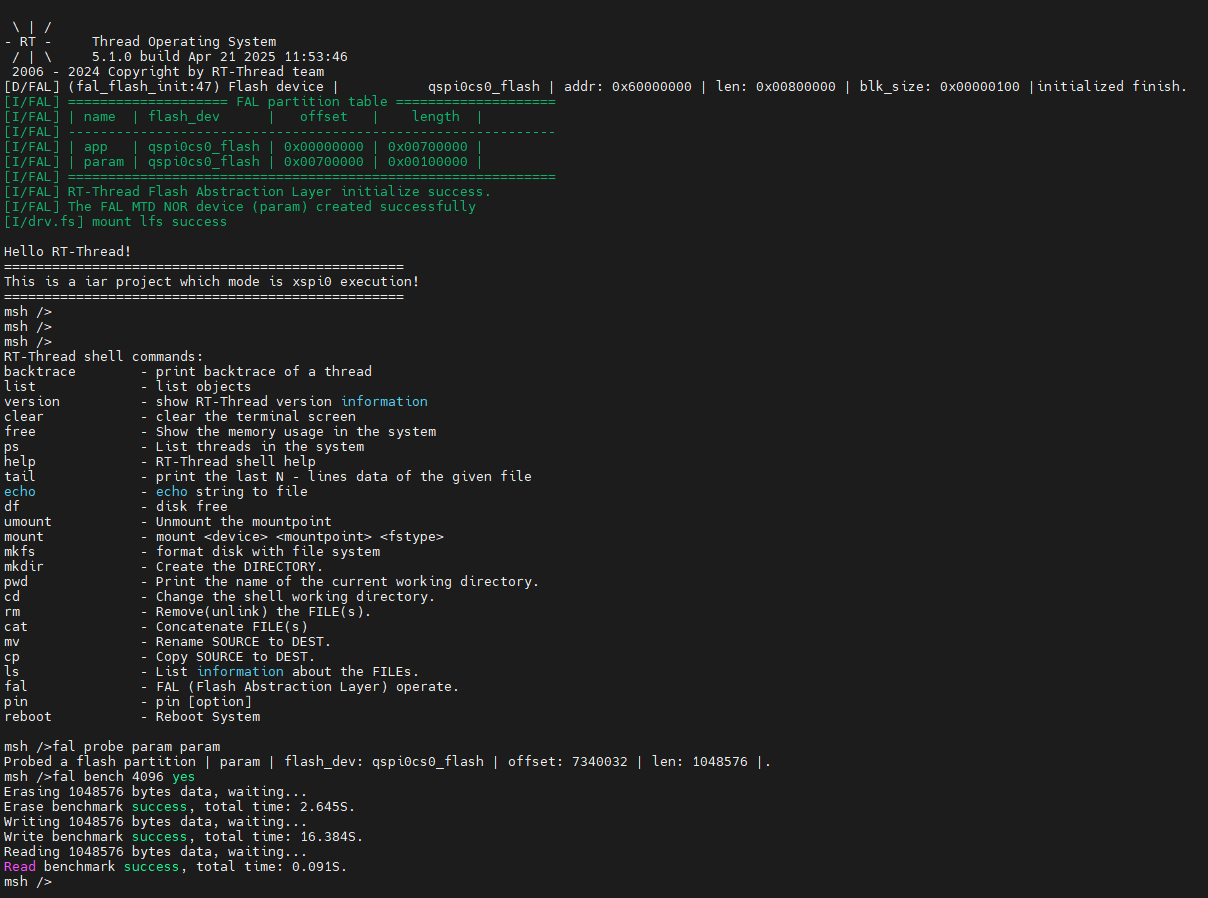Click the 'fal bench 4096 yes' command line
The image size is (1208, 898).
(x=100, y=777)
